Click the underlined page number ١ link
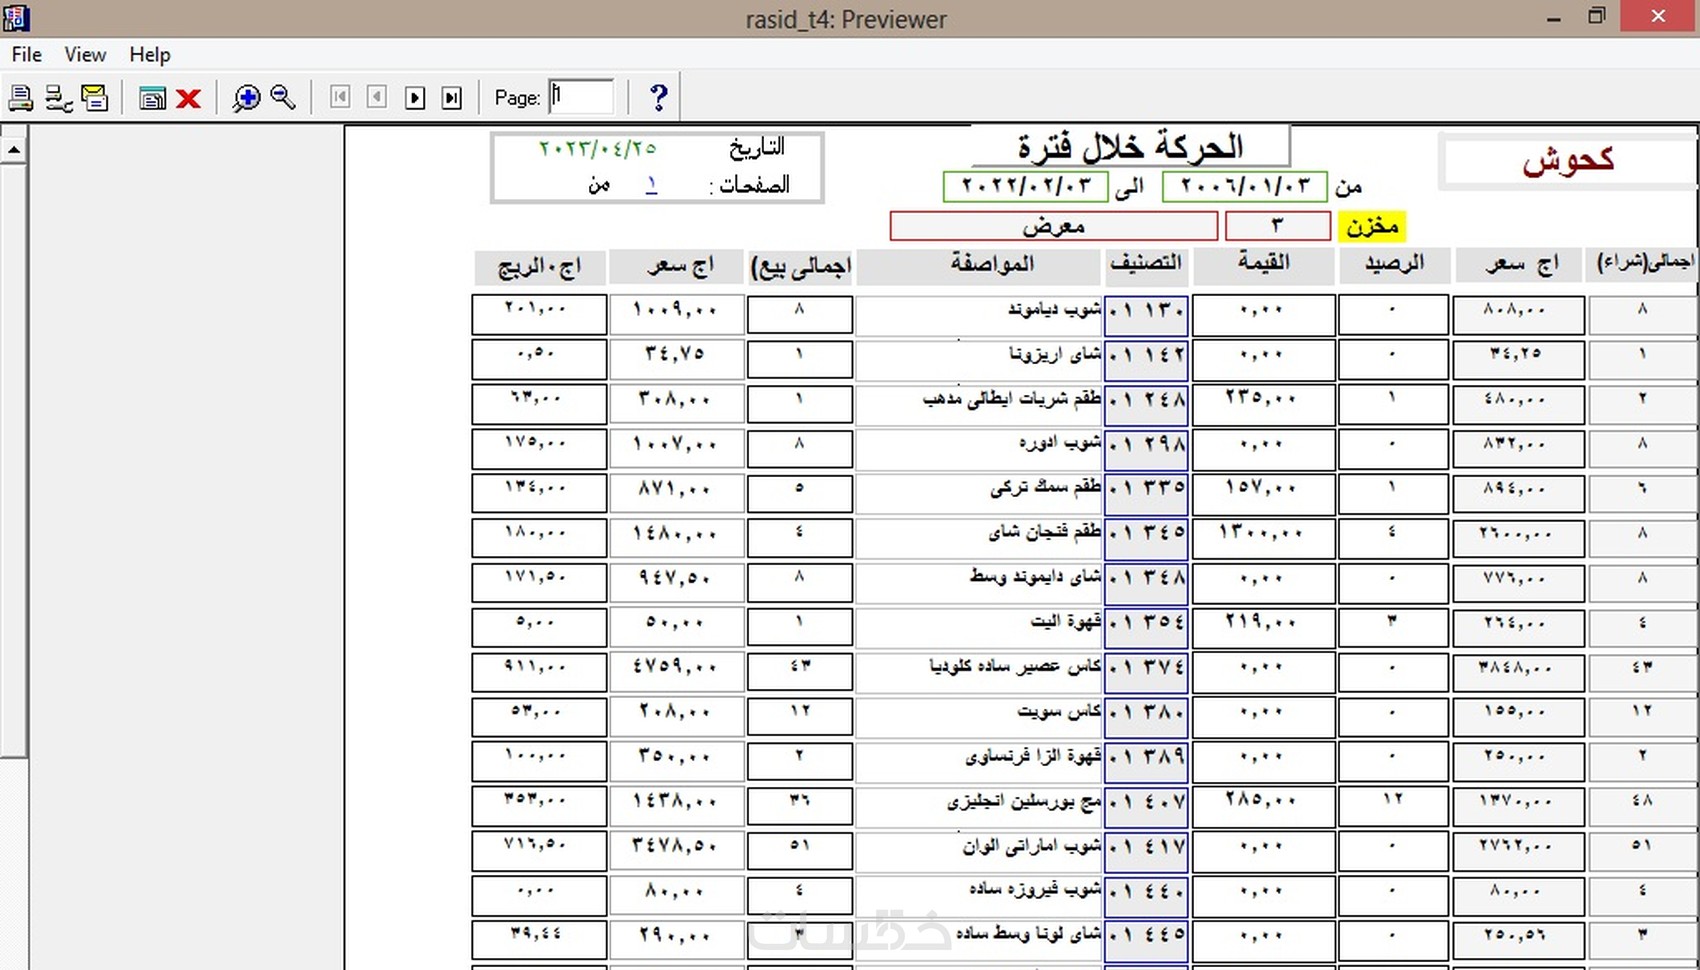Viewport: 1700px width, 970px height. 651,185
